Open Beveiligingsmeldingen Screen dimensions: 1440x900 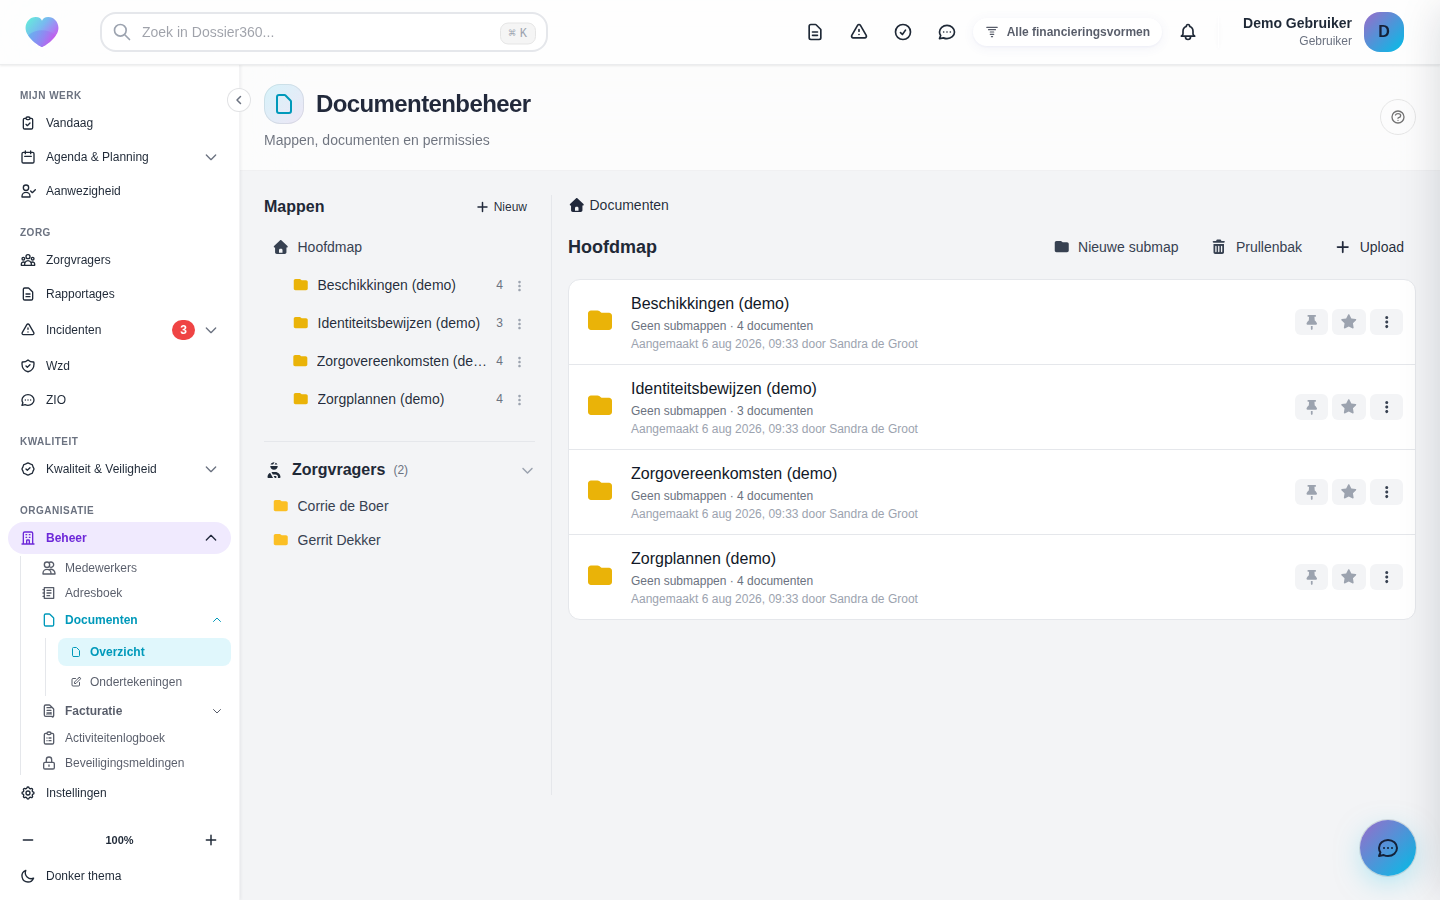(x=132, y=763)
